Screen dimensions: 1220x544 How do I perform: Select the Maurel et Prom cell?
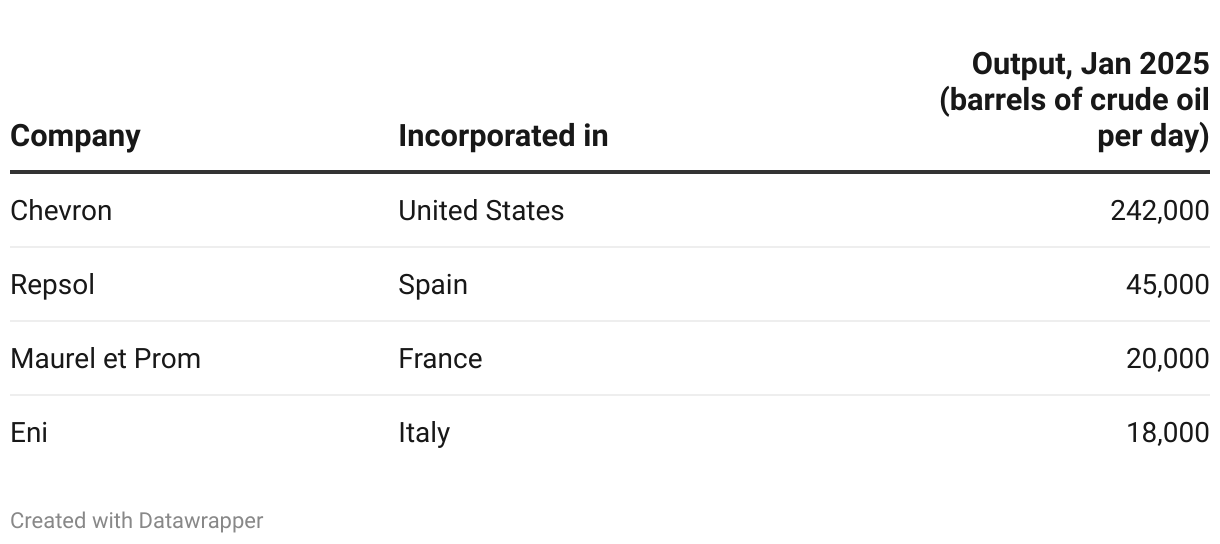tap(105, 359)
